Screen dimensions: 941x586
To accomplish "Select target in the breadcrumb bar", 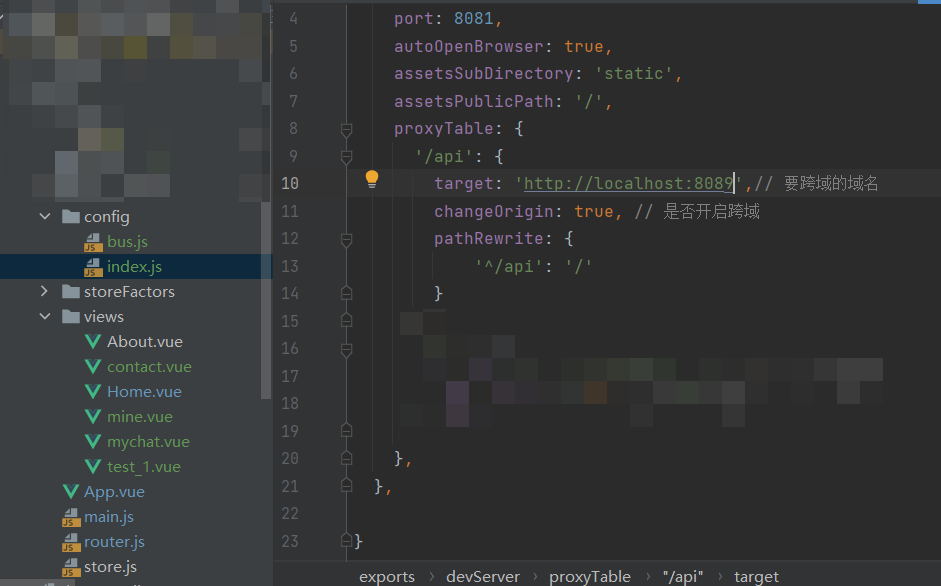I will click(756, 576).
